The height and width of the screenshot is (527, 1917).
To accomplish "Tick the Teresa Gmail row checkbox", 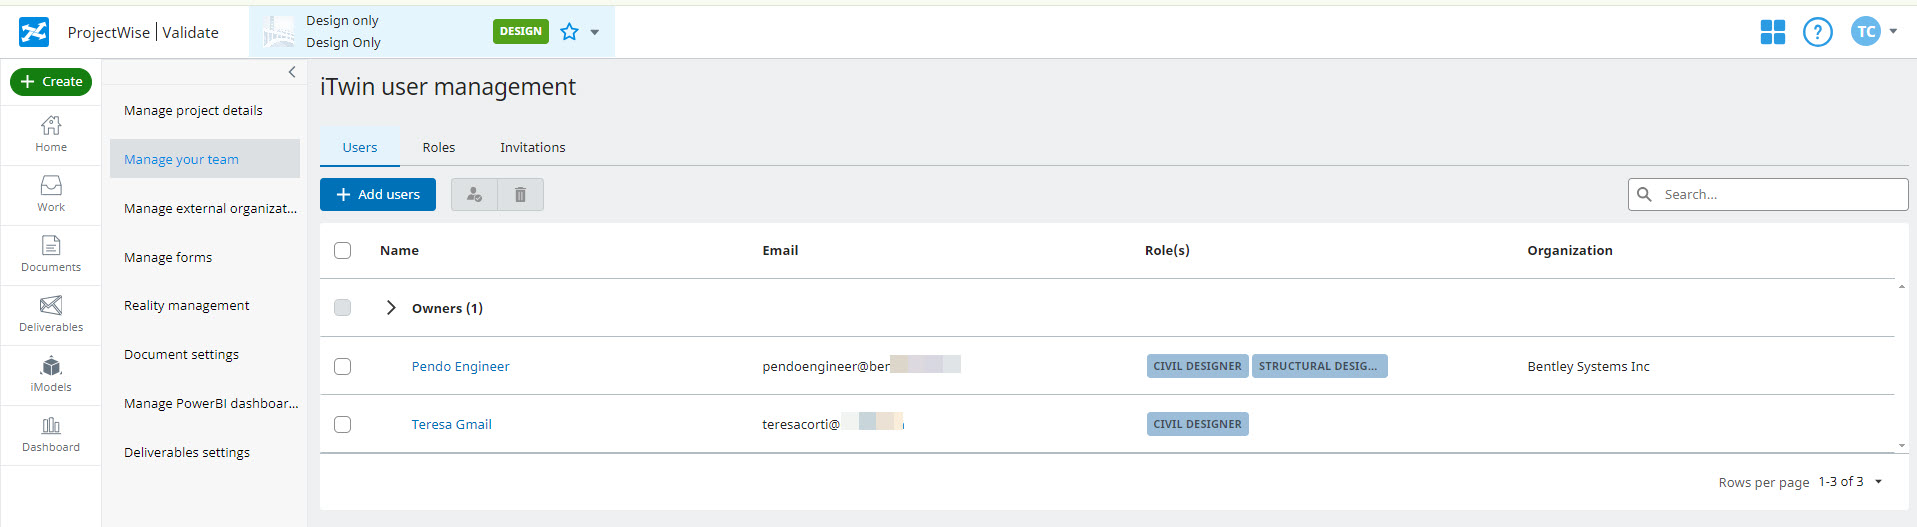I will coord(342,424).
